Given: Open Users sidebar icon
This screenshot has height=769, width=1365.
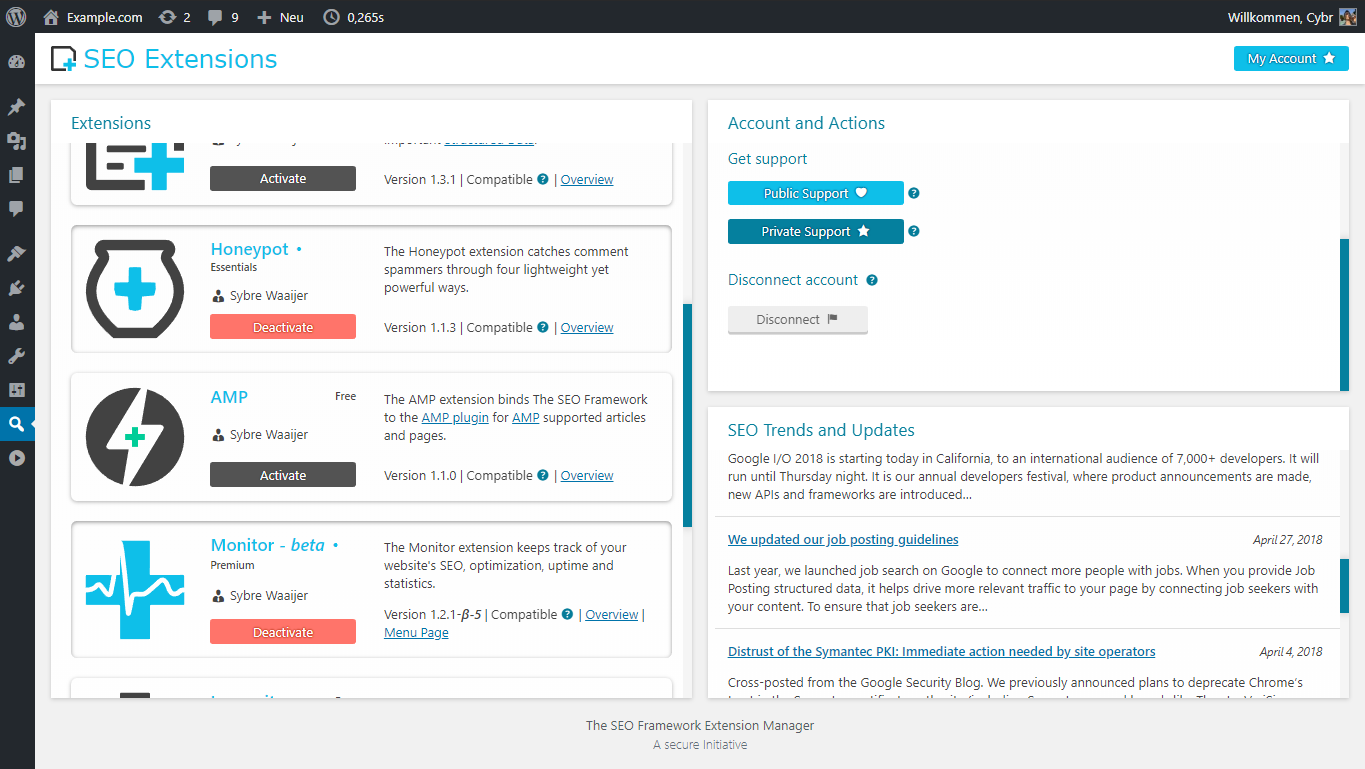Looking at the screenshot, I should pyautogui.click(x=16, y=322).
